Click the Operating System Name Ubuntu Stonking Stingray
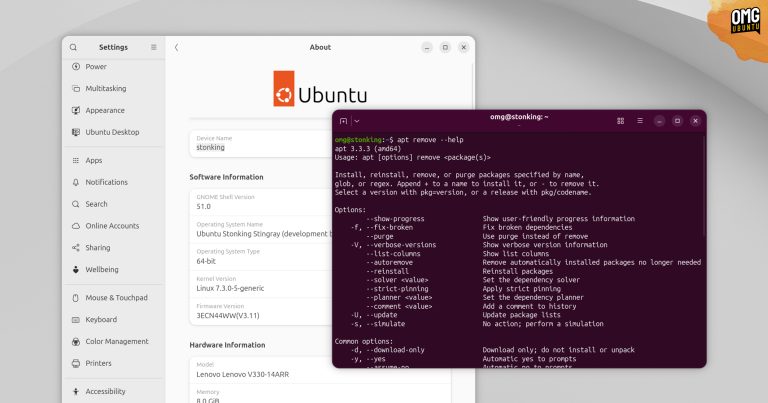The height and width of the screenshot is (403, 768). pos(264,234)
